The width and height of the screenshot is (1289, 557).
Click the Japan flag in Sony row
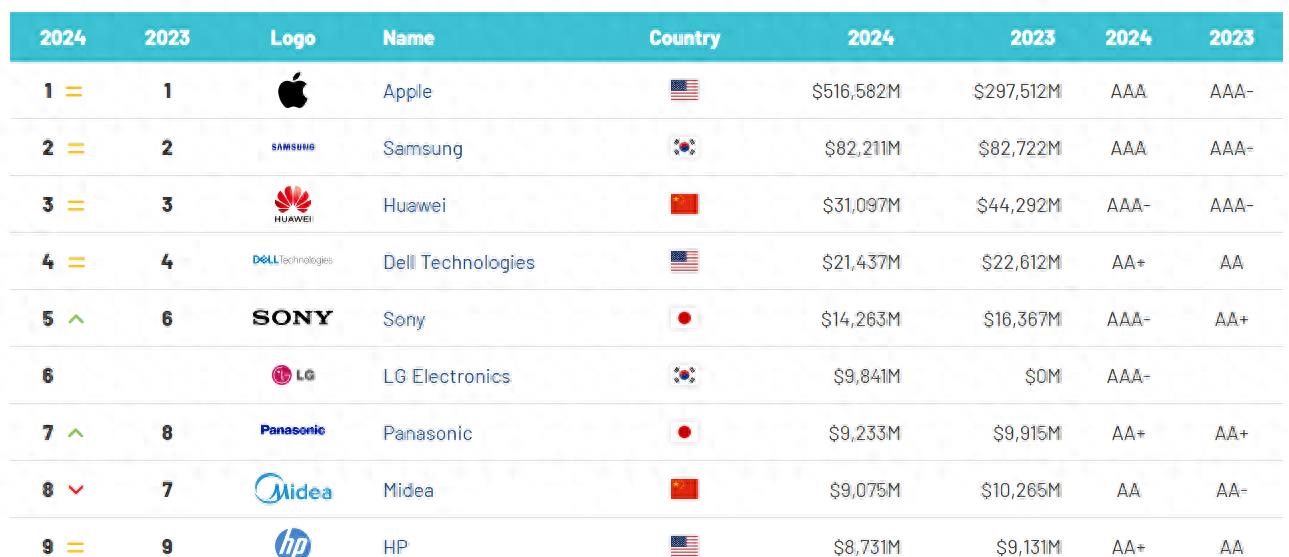coord(684,319)
